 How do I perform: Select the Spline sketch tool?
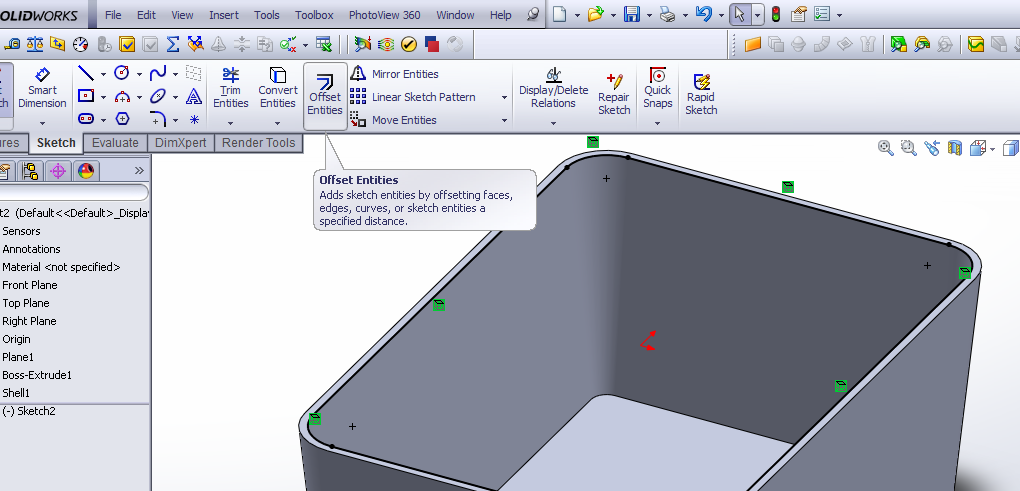coord(157,73)
